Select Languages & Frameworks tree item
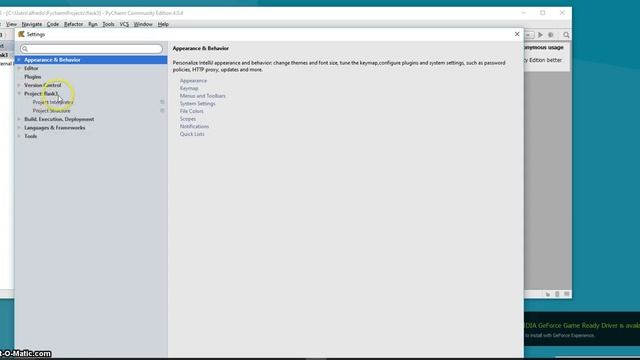The image size is (640, 360). click(x=55, y=128)
